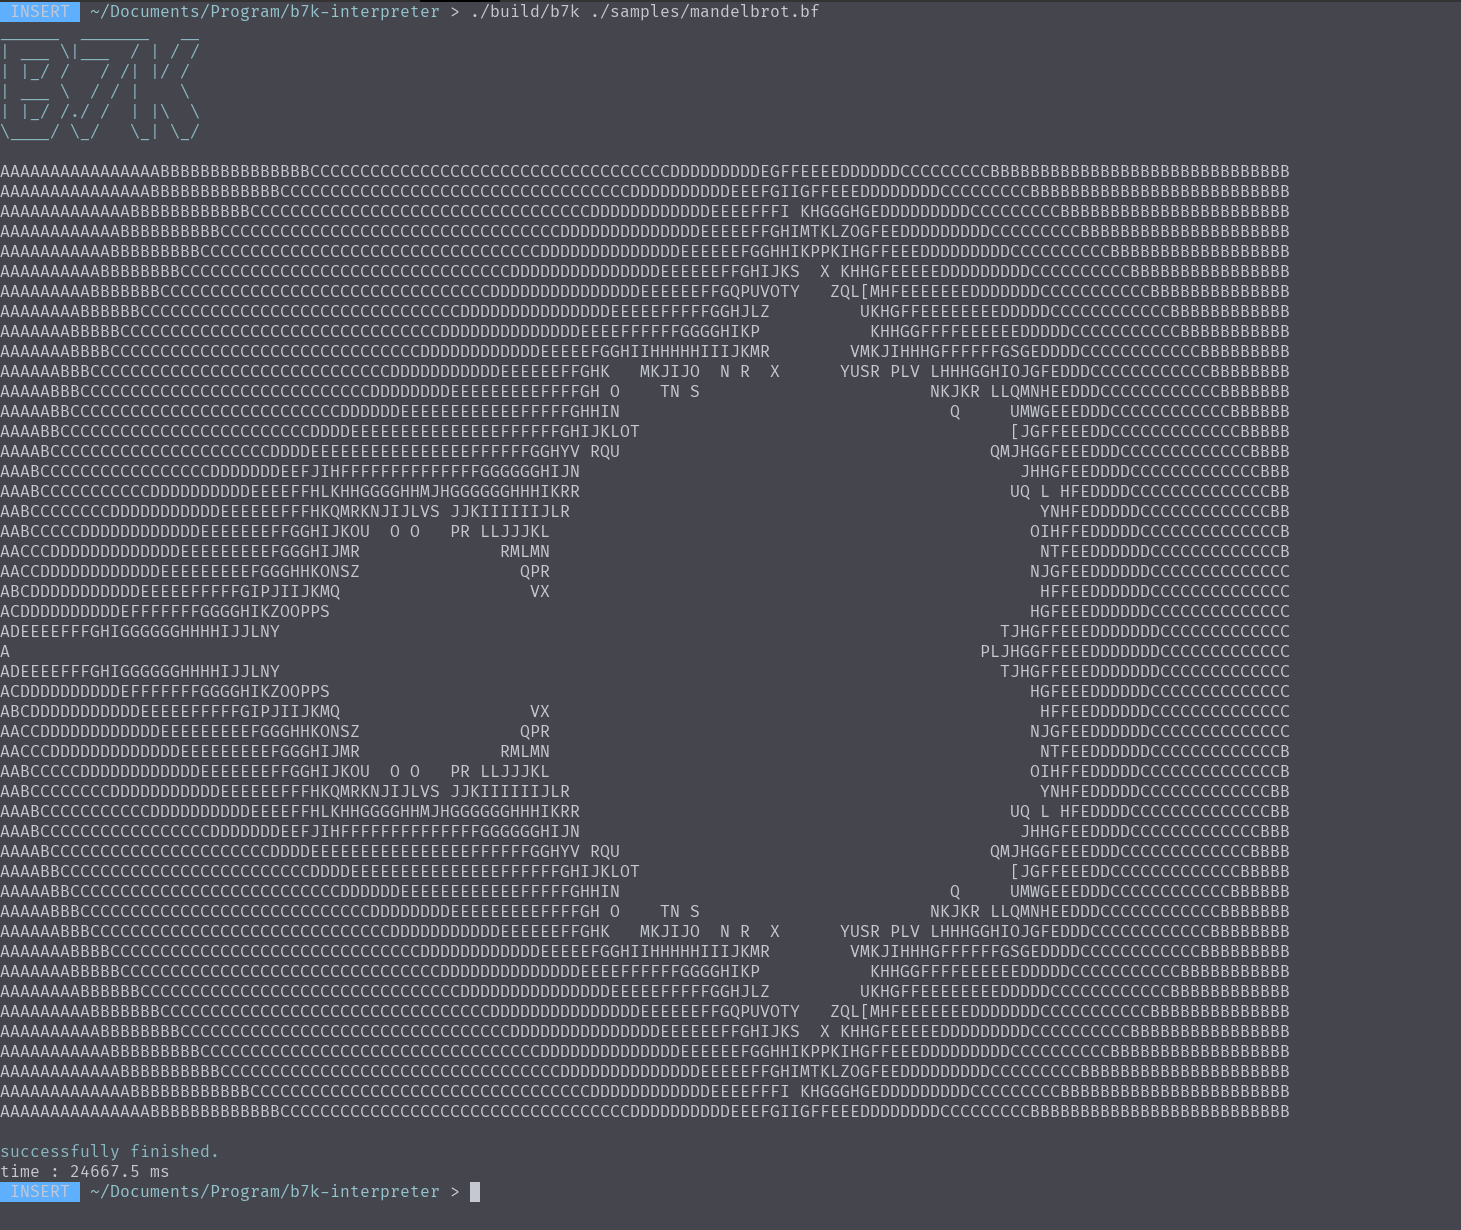Screen dimensions: 1461x1230
Task: Click the lower 'QPR' inside the fractal
Action: pyautogui.click(x=535, y=732)
